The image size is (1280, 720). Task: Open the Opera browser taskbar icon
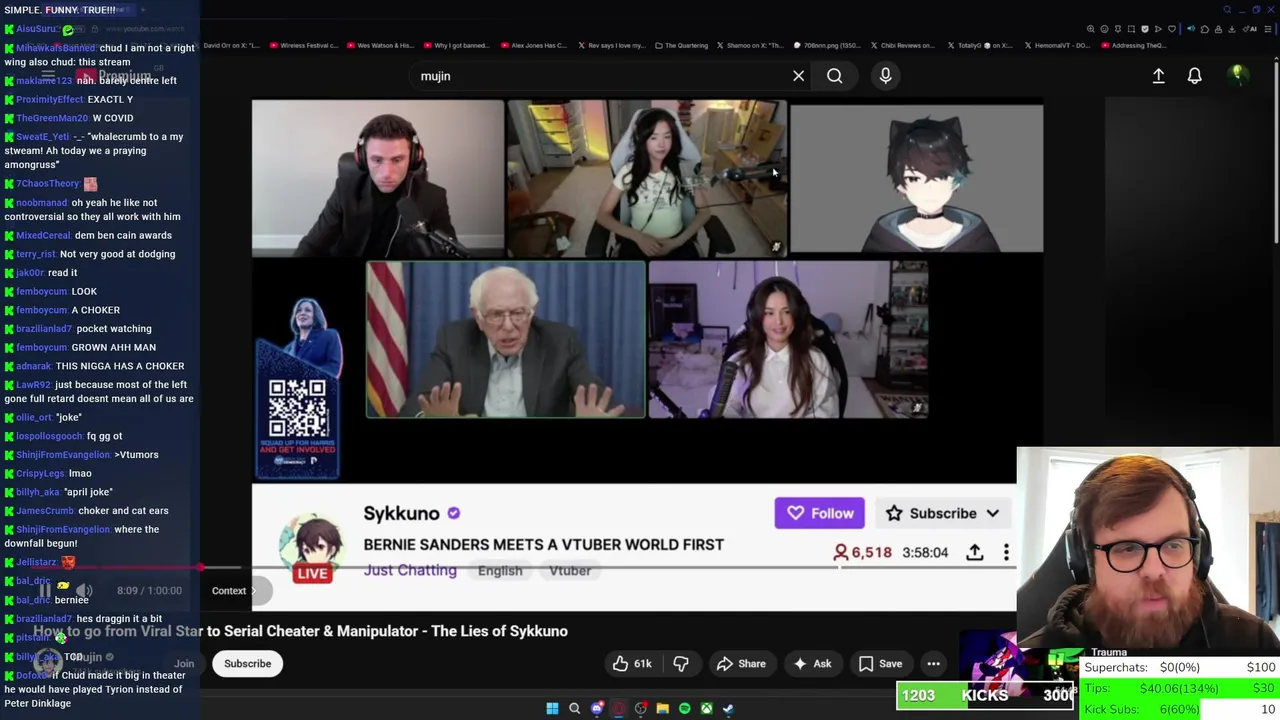click(619, 709)
